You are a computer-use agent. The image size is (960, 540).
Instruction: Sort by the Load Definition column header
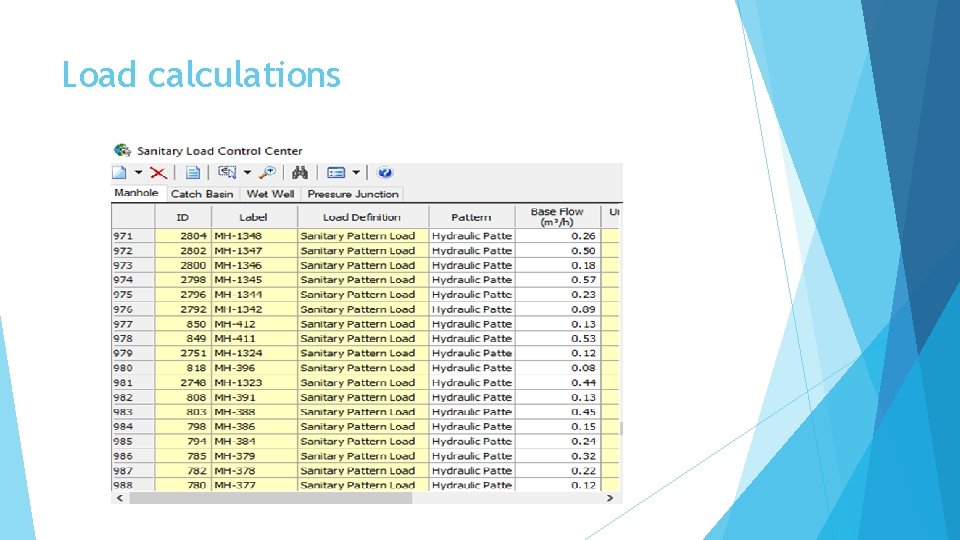362,217
